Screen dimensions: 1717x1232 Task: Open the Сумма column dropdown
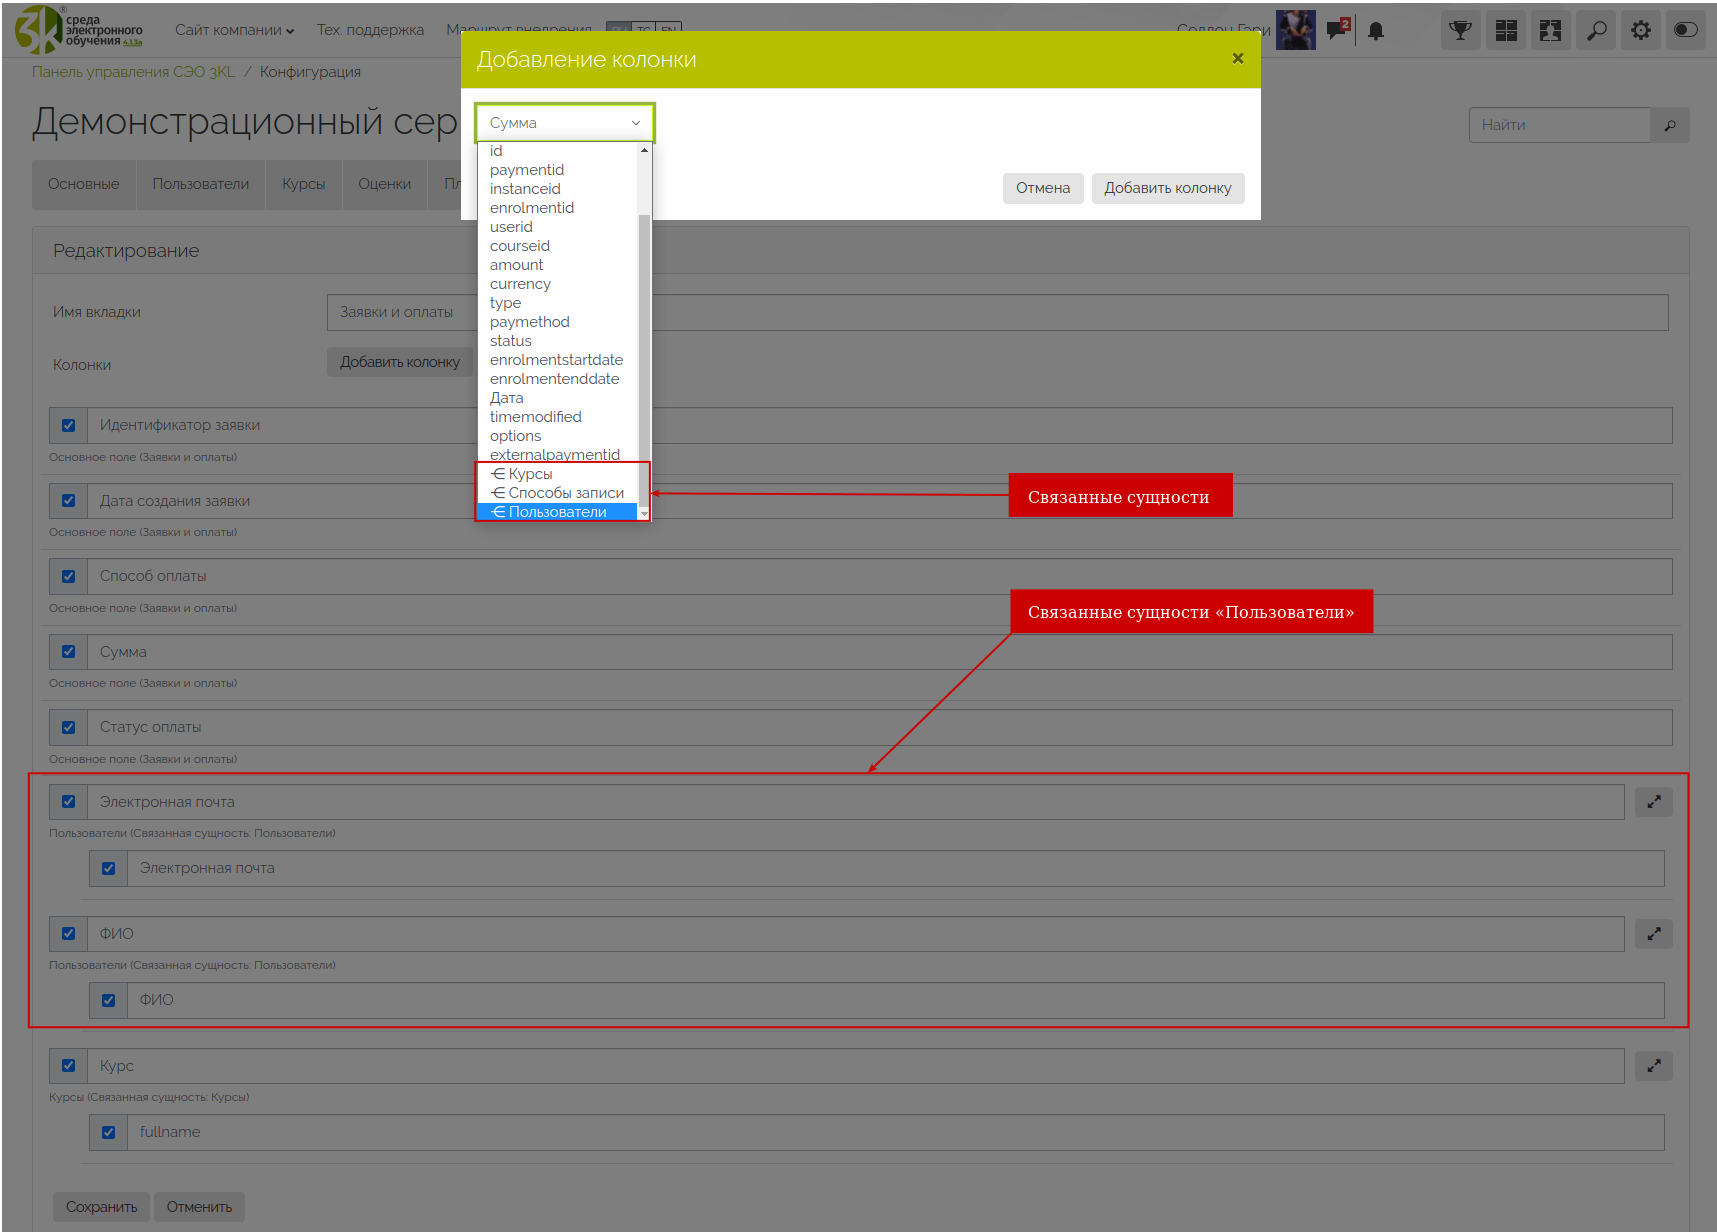565,123
